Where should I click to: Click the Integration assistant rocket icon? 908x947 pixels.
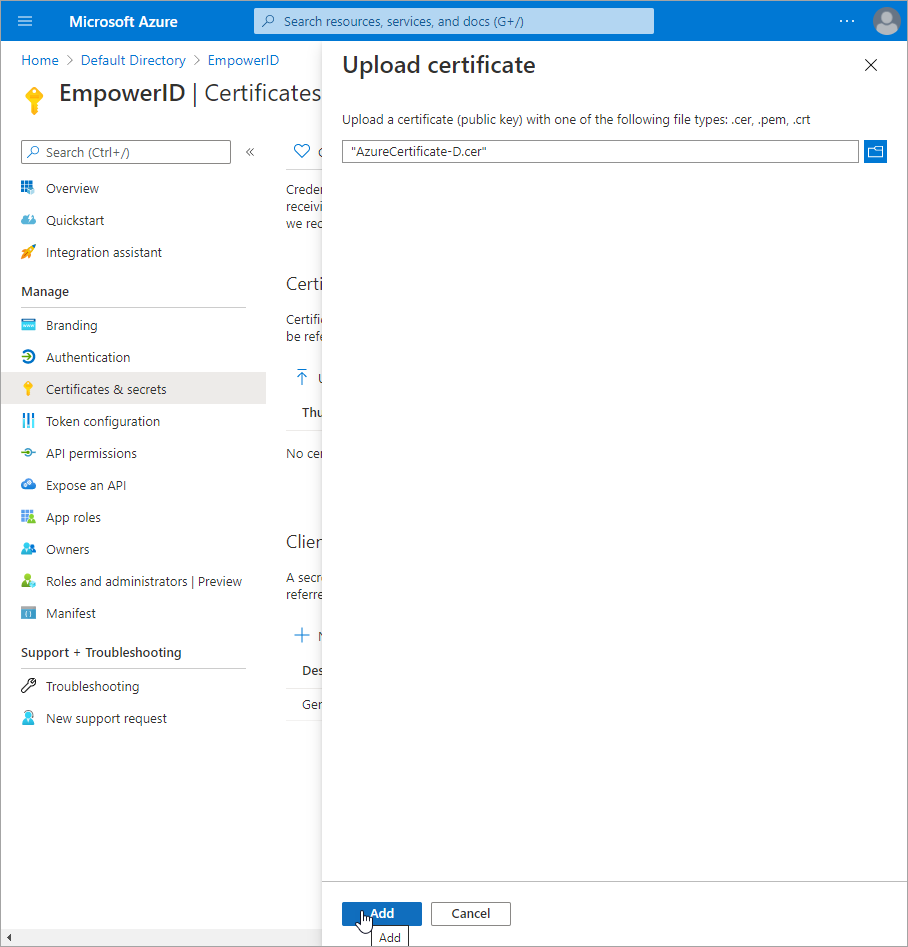(28, 252)
